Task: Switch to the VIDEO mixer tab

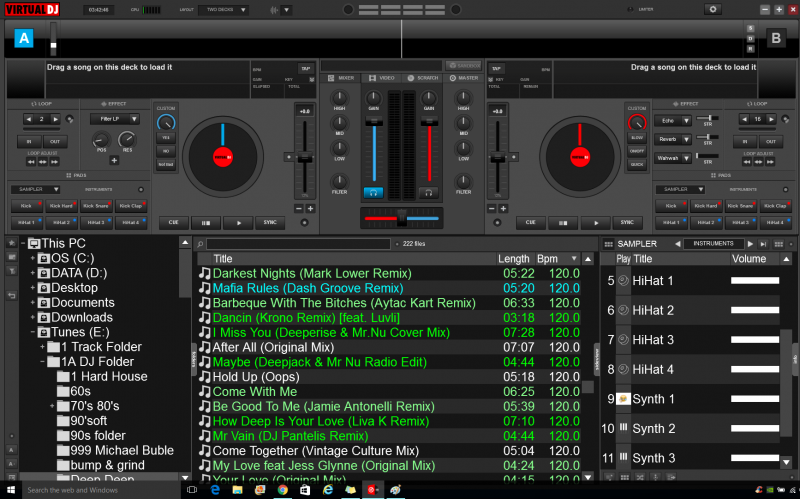Action: pyautogui.click(x=384, y=77)
